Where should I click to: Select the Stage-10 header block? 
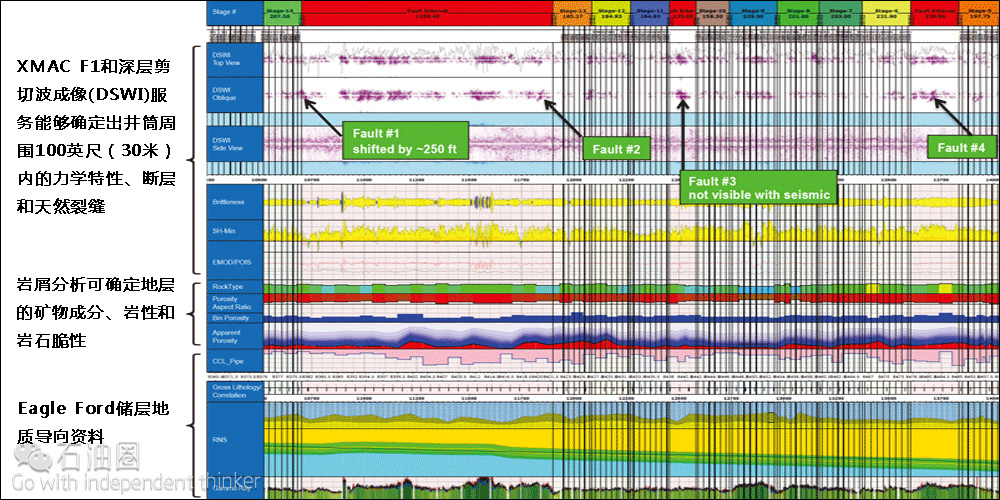(x=713, y=13)
